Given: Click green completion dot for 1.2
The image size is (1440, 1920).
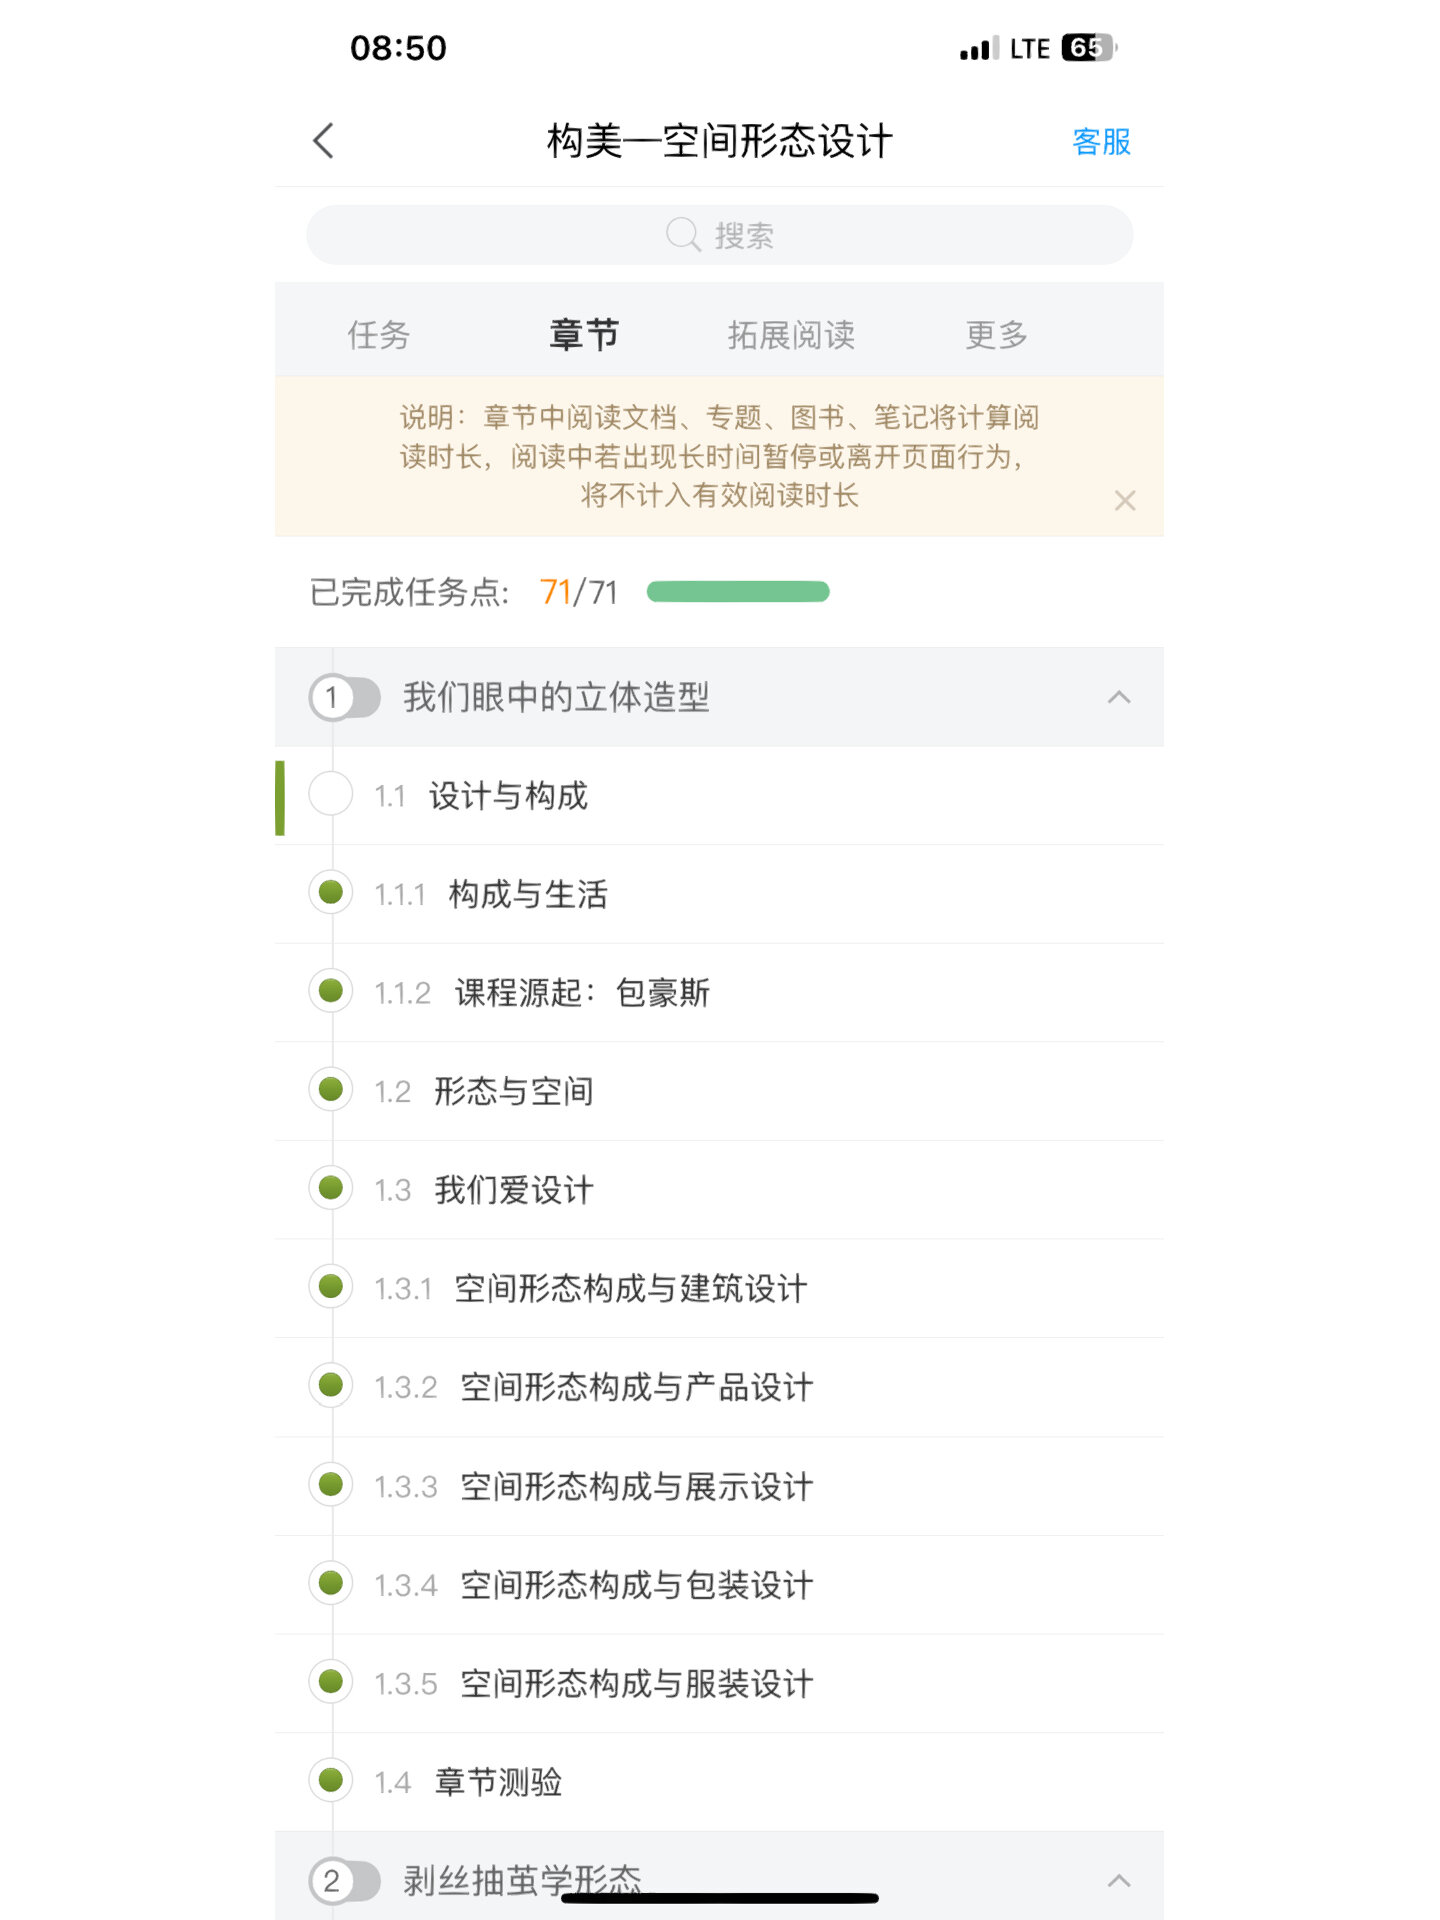Looking at the screenshot, I should pyautogui.click(x=331, y=1088).
